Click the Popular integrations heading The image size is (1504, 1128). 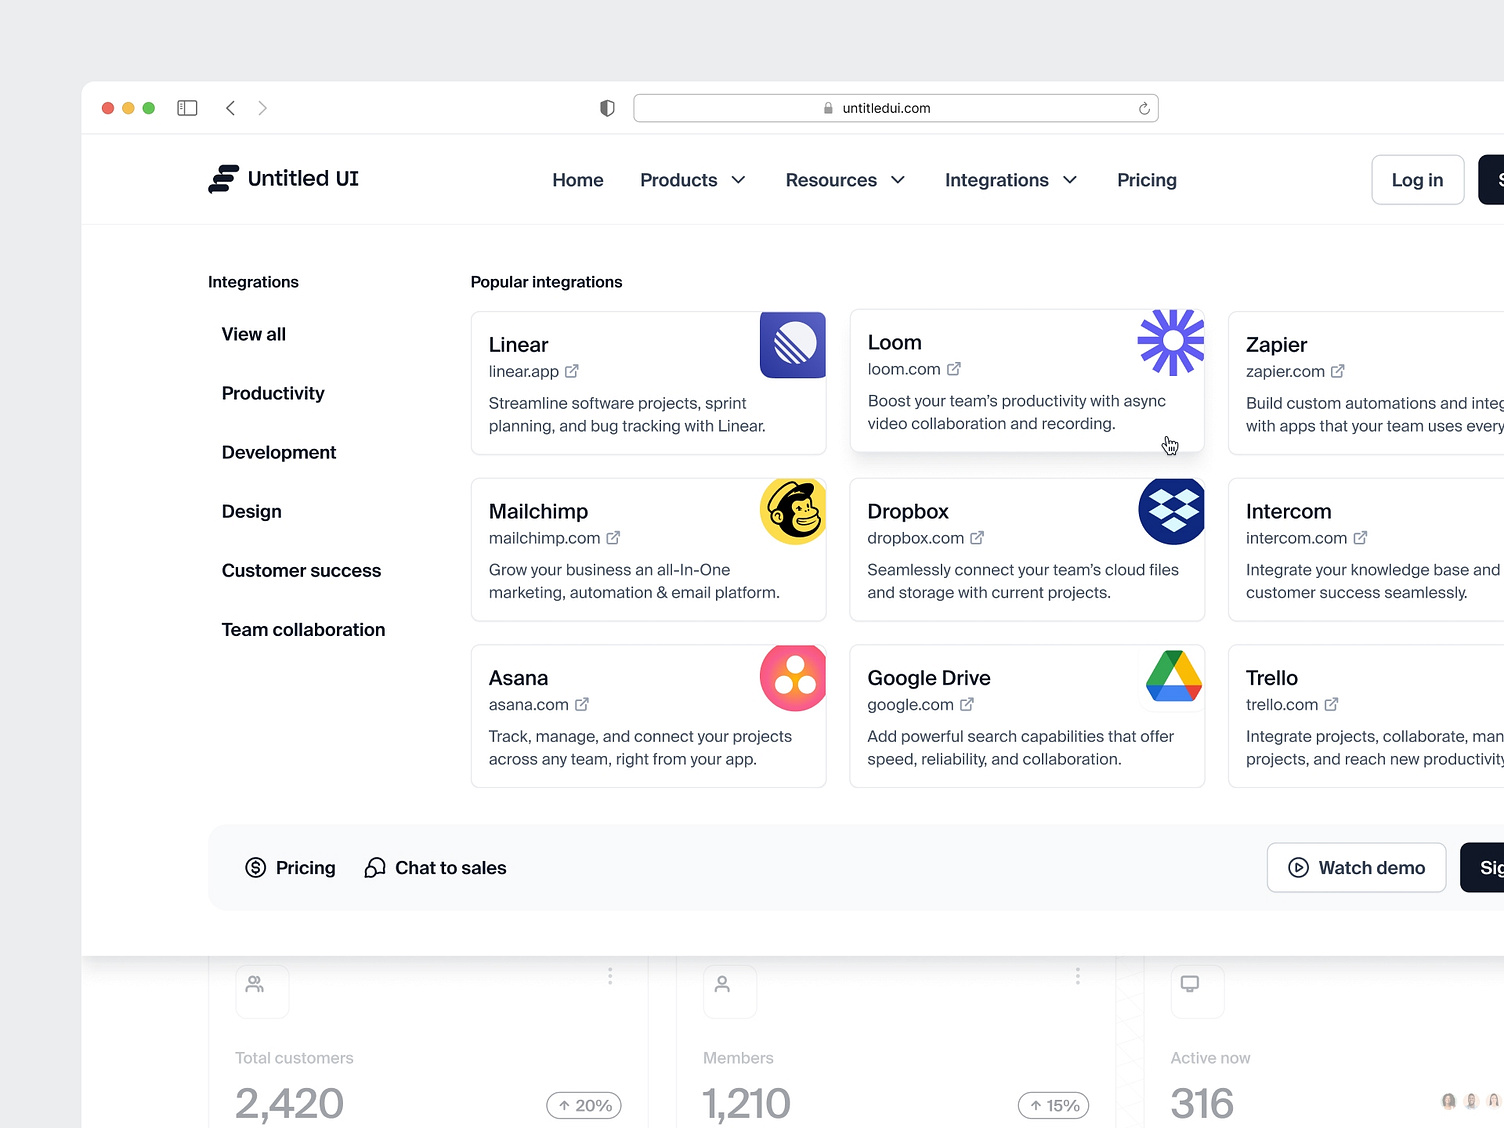[547, 282]
